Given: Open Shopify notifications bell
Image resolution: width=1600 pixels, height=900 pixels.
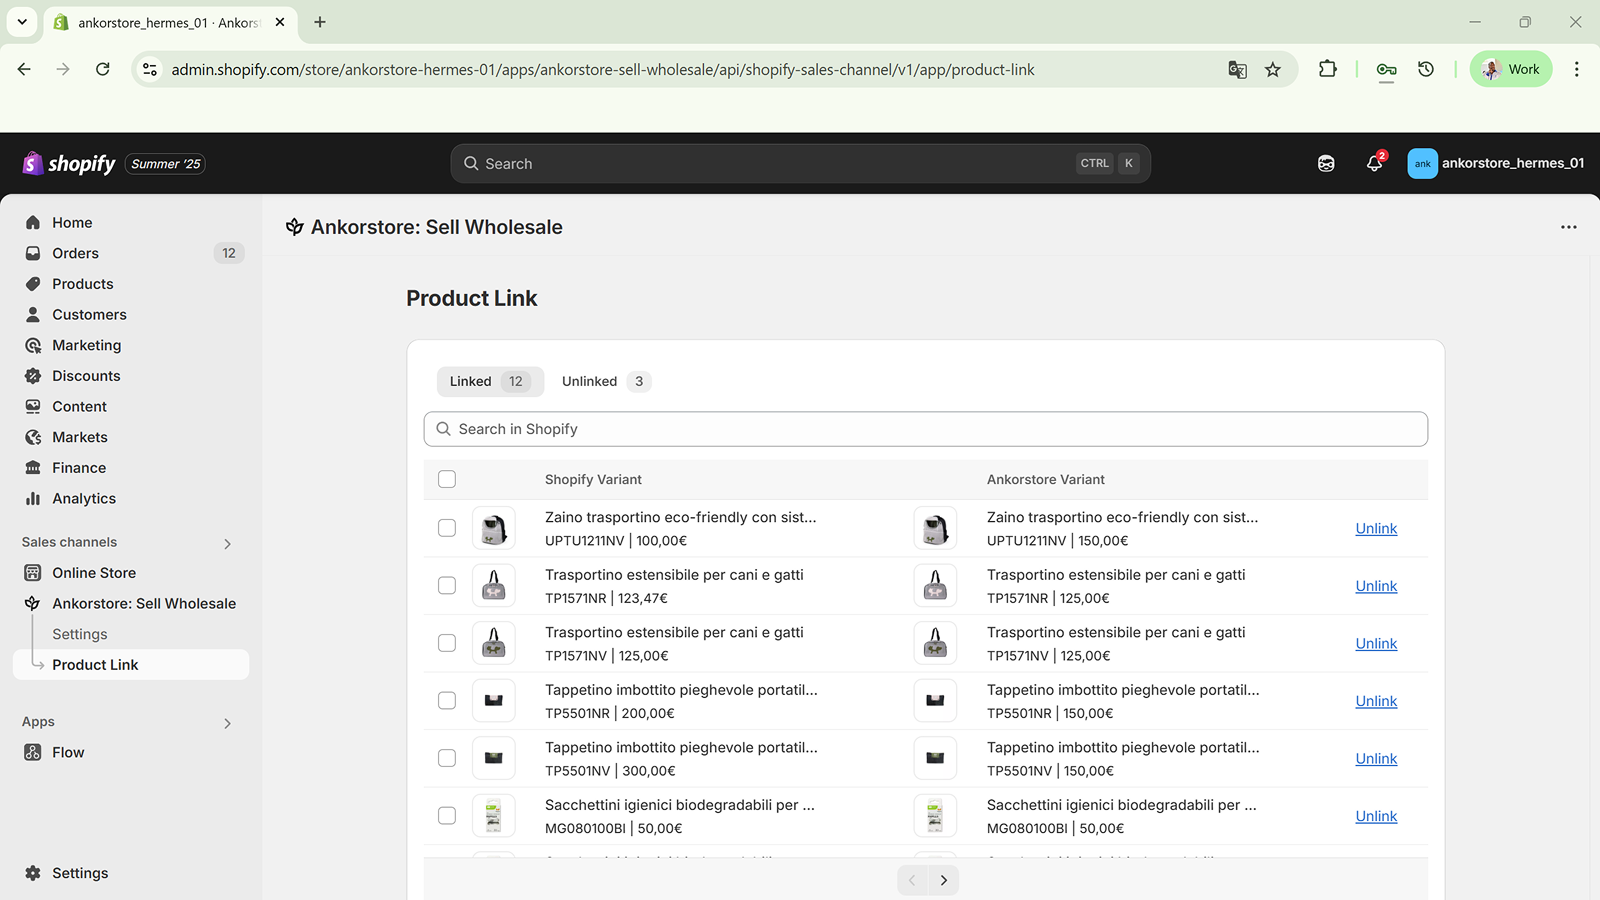Looking at the screenshot, I should point(1374,163).
